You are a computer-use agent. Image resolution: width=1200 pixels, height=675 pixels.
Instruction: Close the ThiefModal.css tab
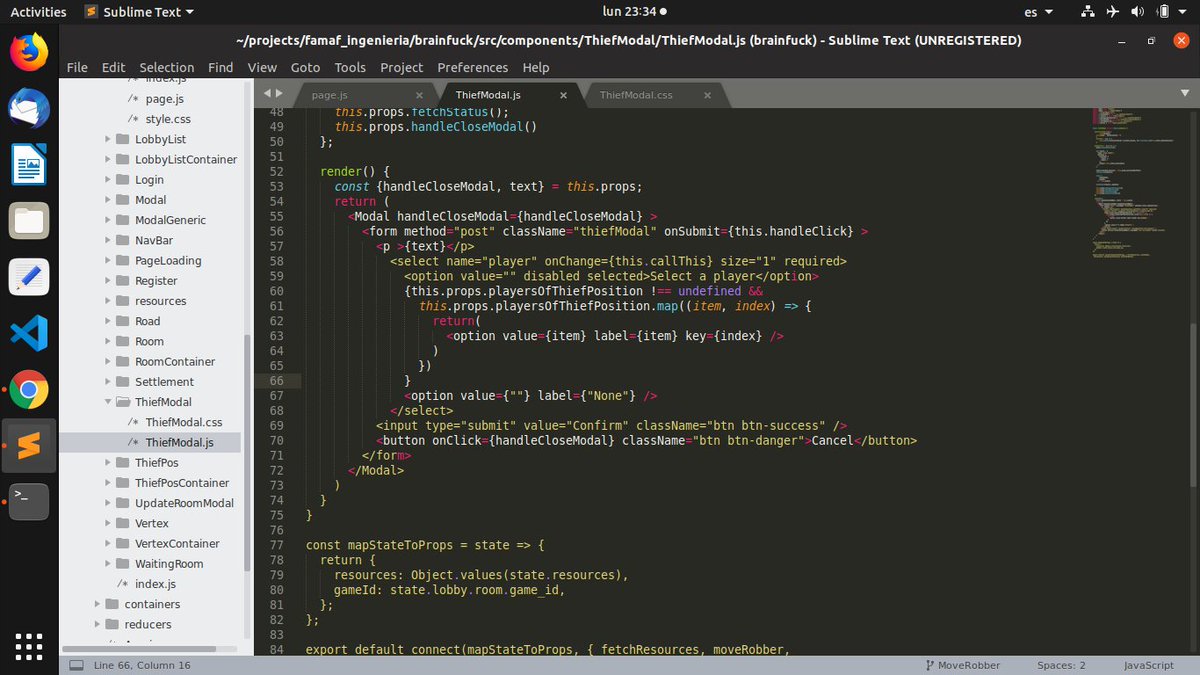click(707, 95)
